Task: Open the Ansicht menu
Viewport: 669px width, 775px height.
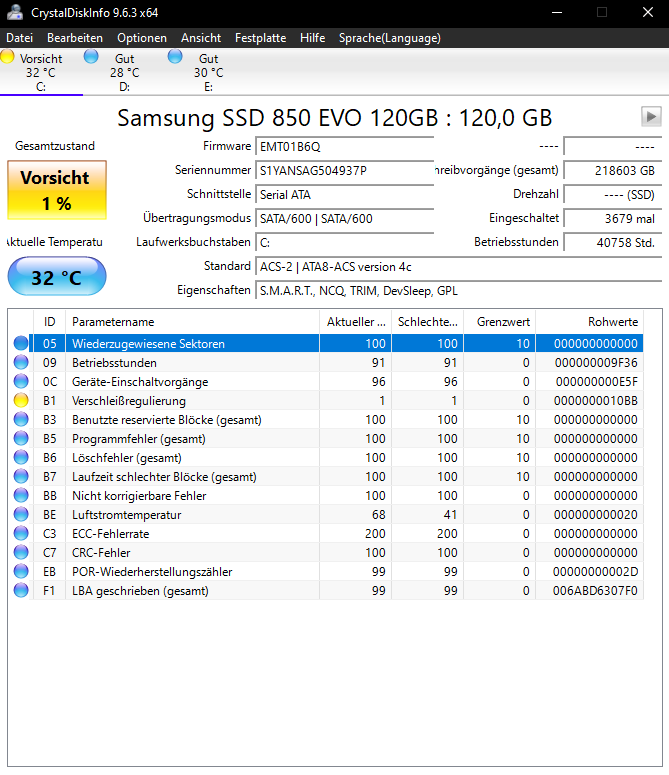Action: (x=201, y=38)
